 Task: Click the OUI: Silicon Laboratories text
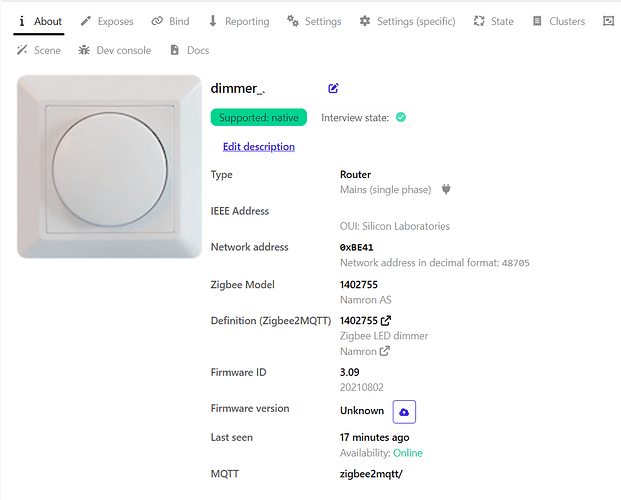pyautogui.click(x=395, y=226)
